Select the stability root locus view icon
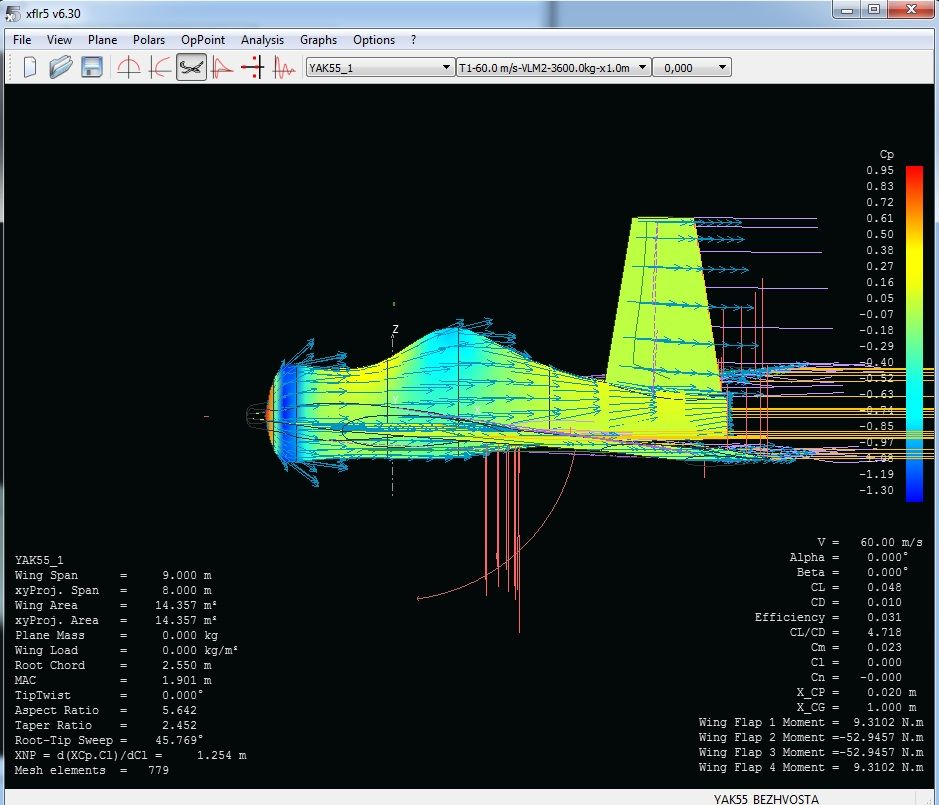Viewport: 939px width, 805px height. (253, 67)
